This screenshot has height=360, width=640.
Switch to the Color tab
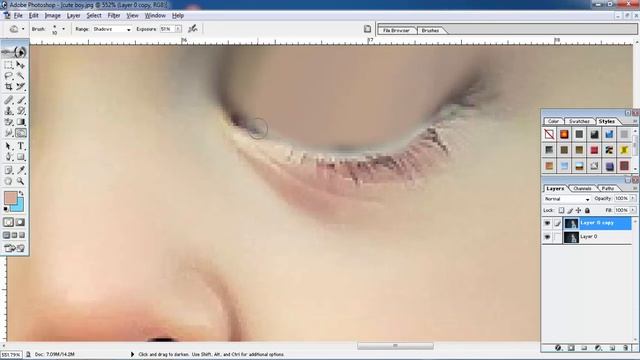[x=553, y=121]
